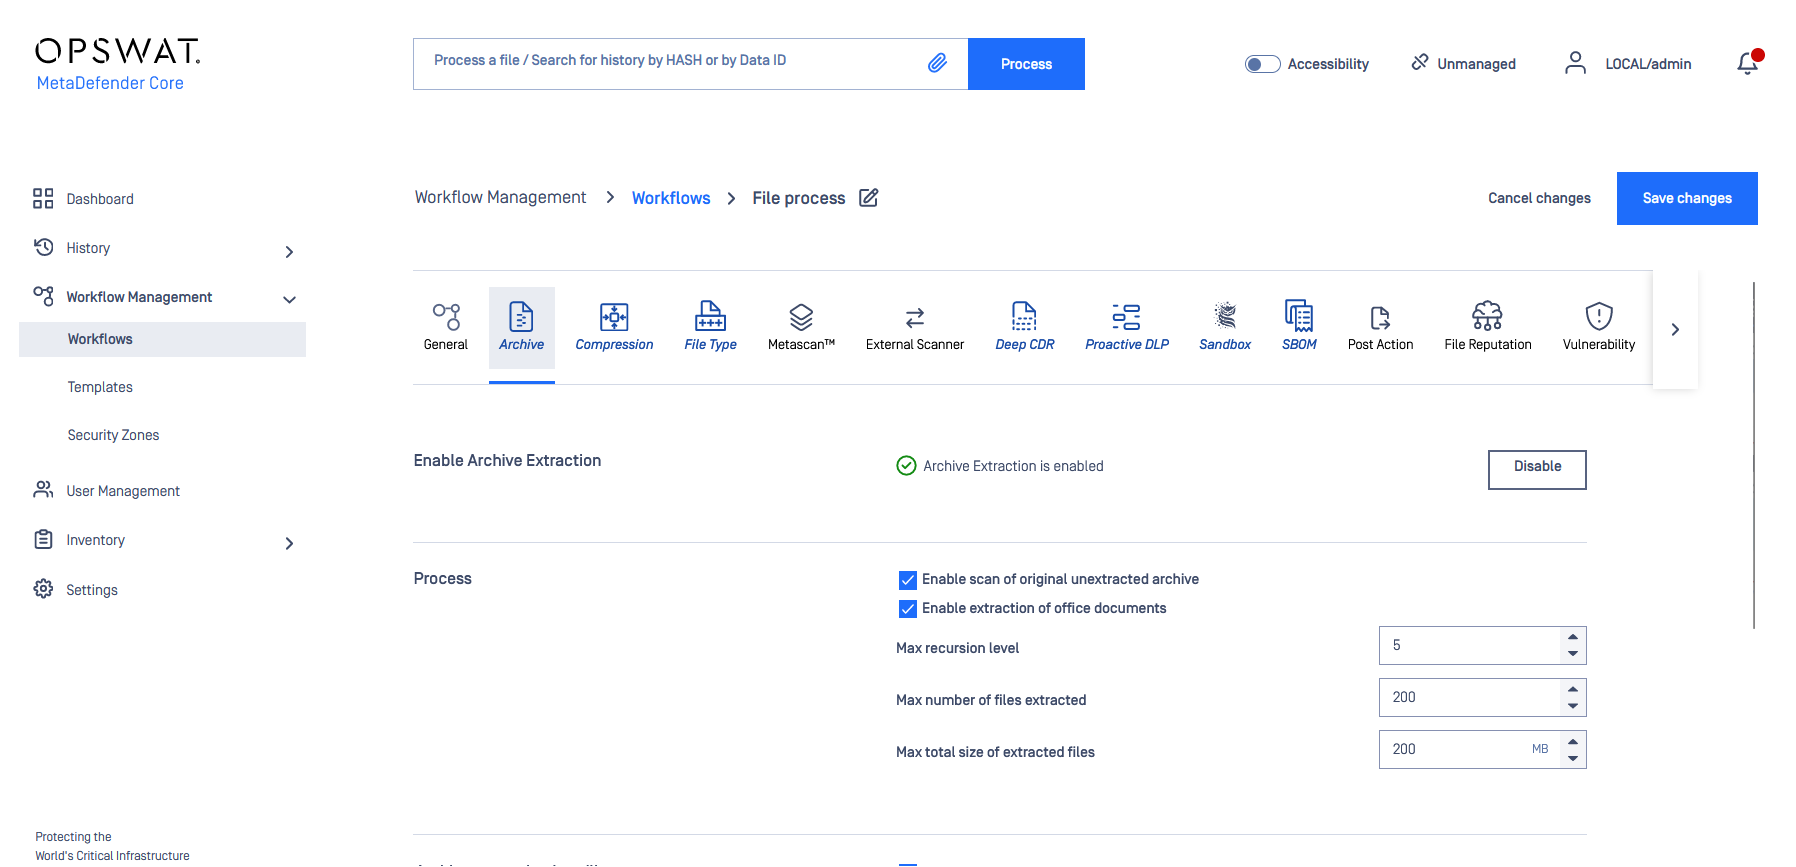Open the notifications bell
Image resolution: width=1796 pixels, height=867 pixels.
1747,64
